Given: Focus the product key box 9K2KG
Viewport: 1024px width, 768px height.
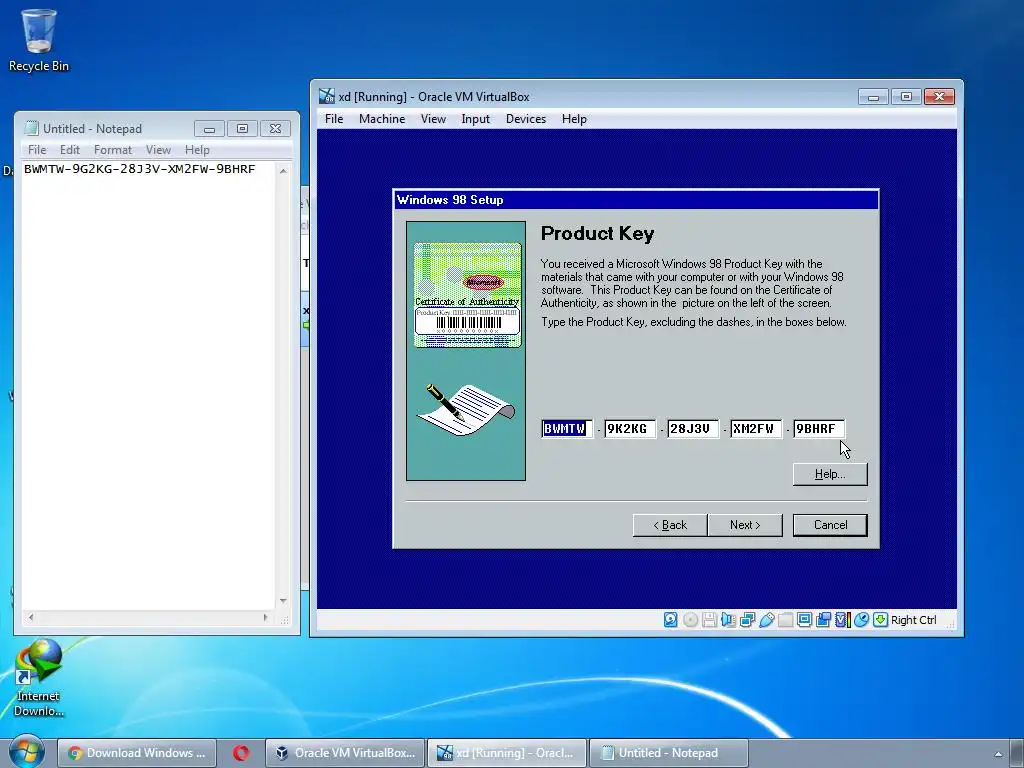Looking at the screenshot, I should pyautogui.click(x=630, y=428).
